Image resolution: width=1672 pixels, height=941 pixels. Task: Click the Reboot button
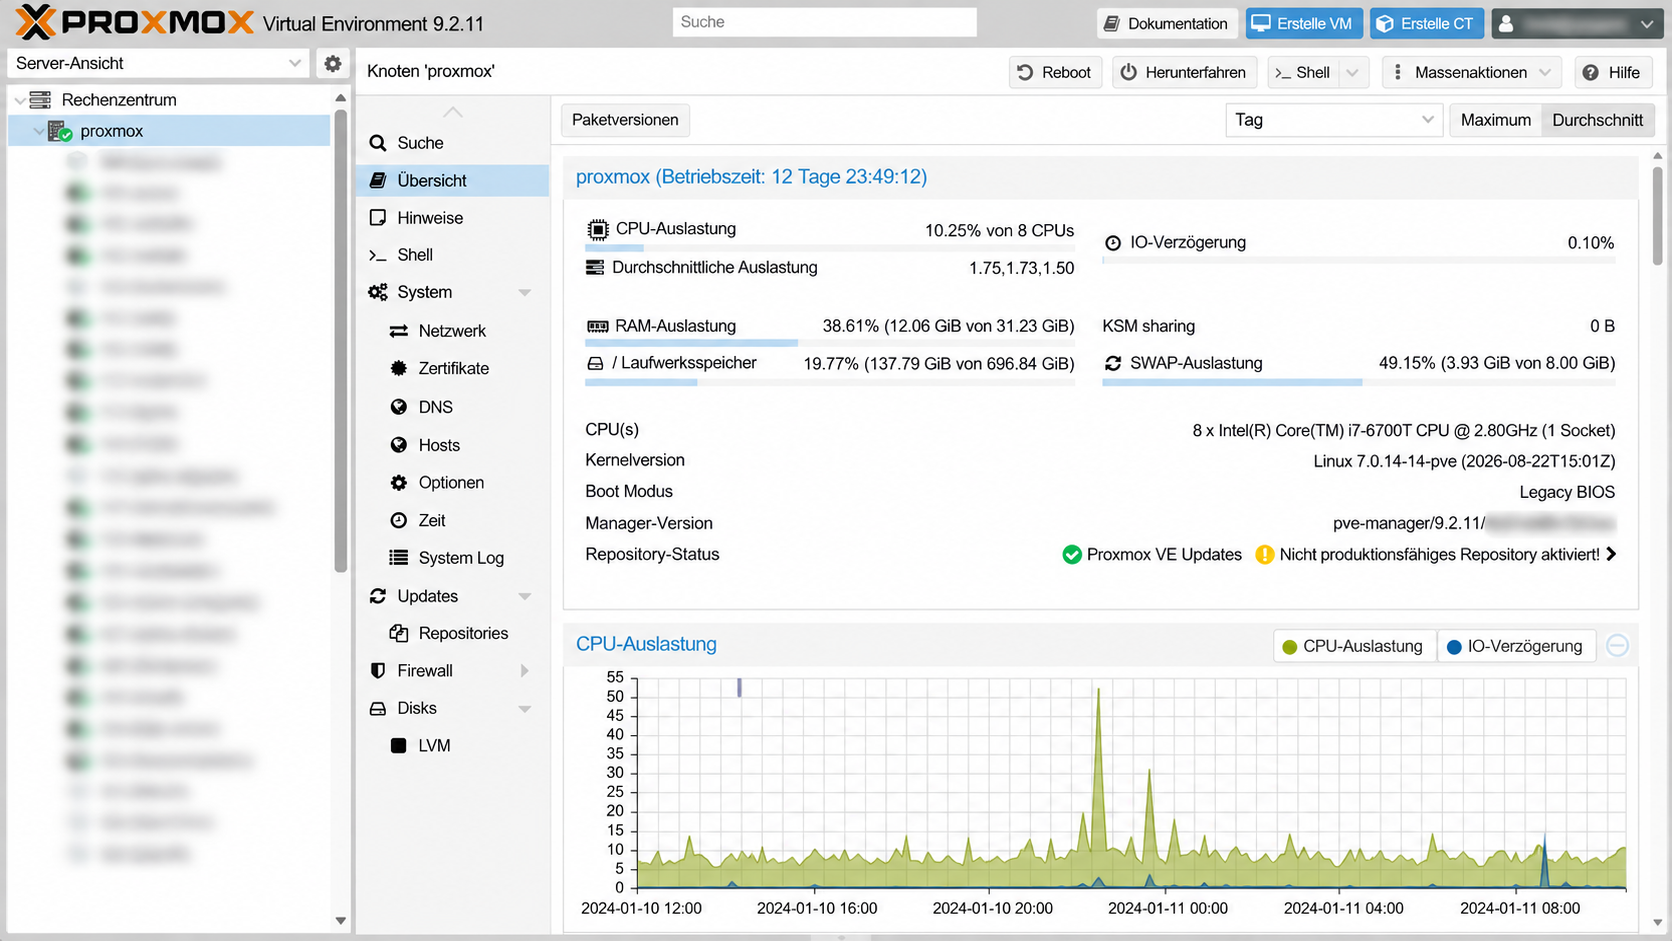1055,72
